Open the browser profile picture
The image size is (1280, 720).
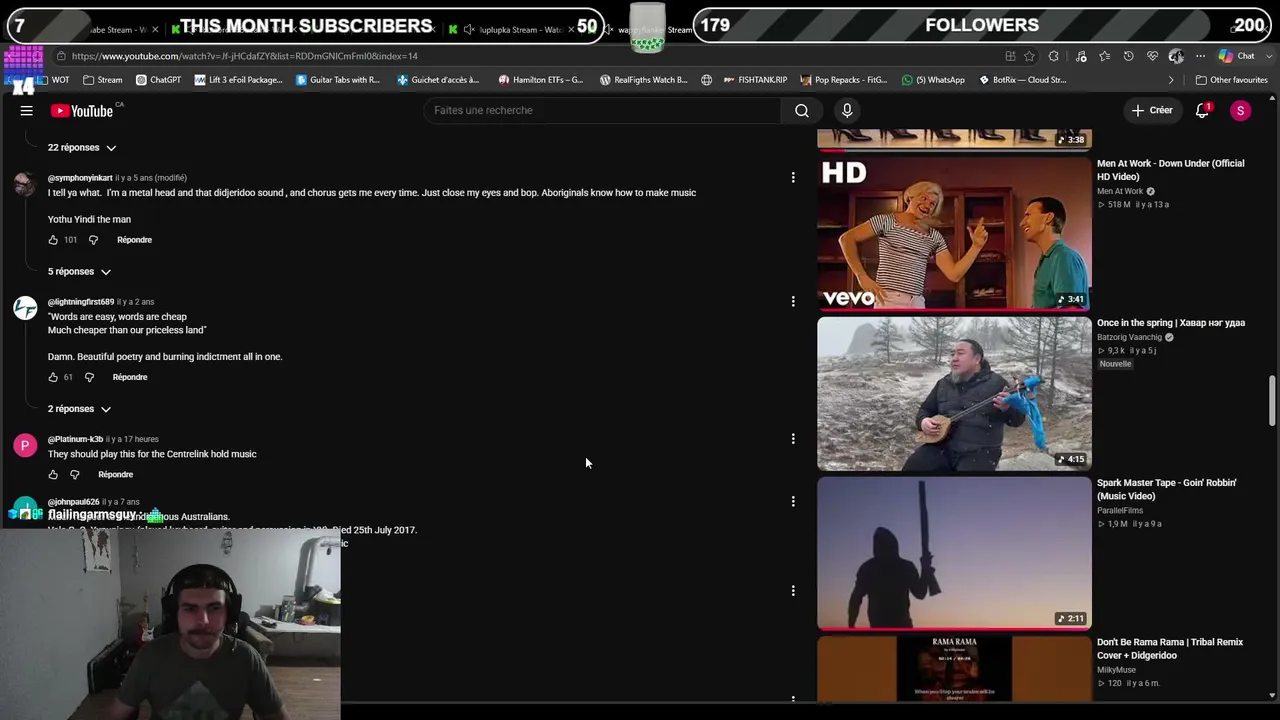coord(1176,56)
